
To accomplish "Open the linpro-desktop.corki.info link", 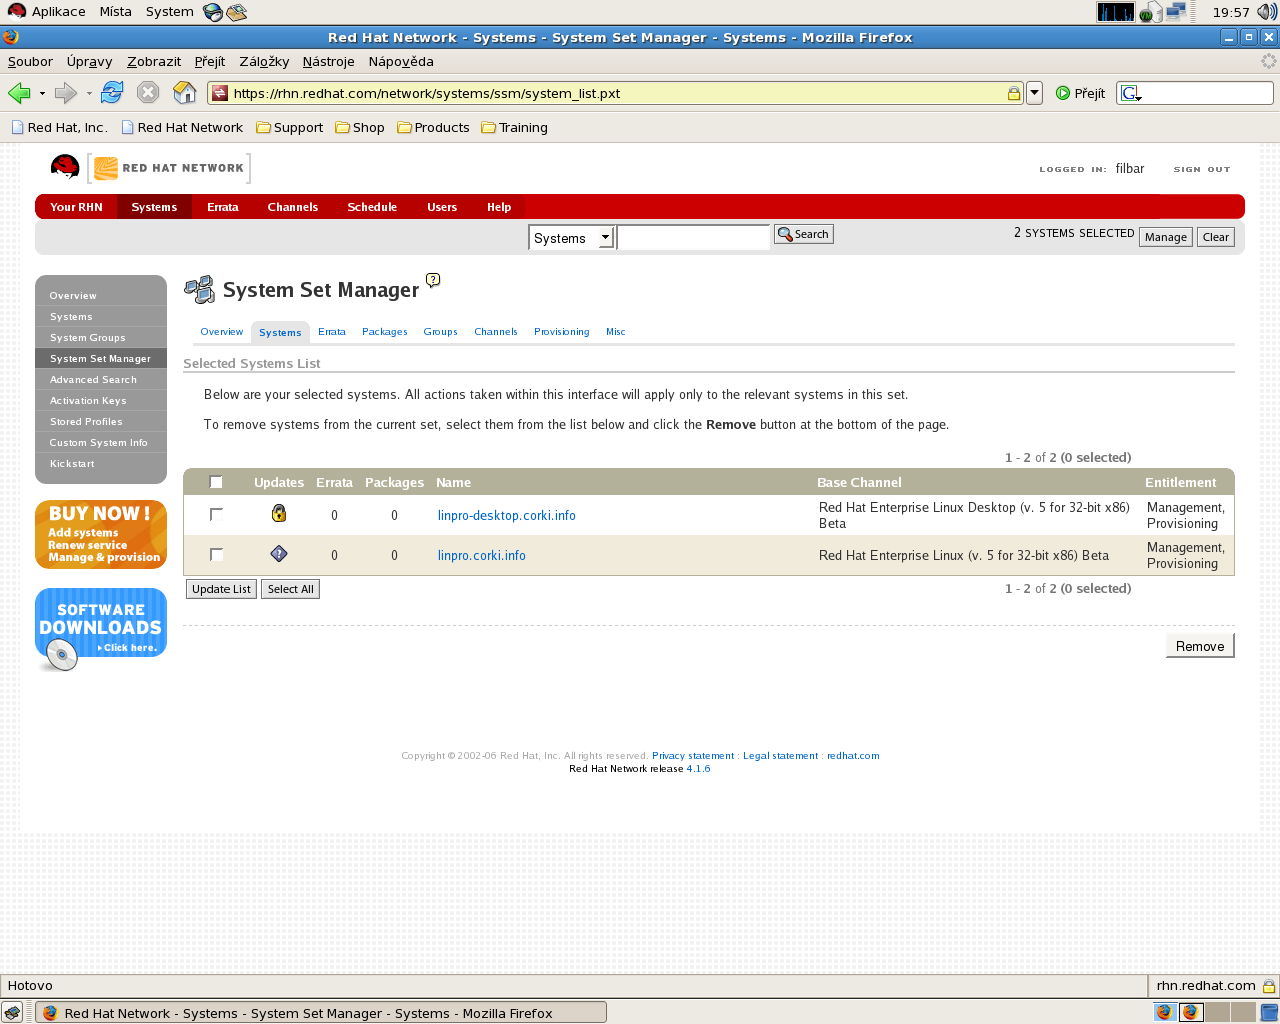I will 507,515.
